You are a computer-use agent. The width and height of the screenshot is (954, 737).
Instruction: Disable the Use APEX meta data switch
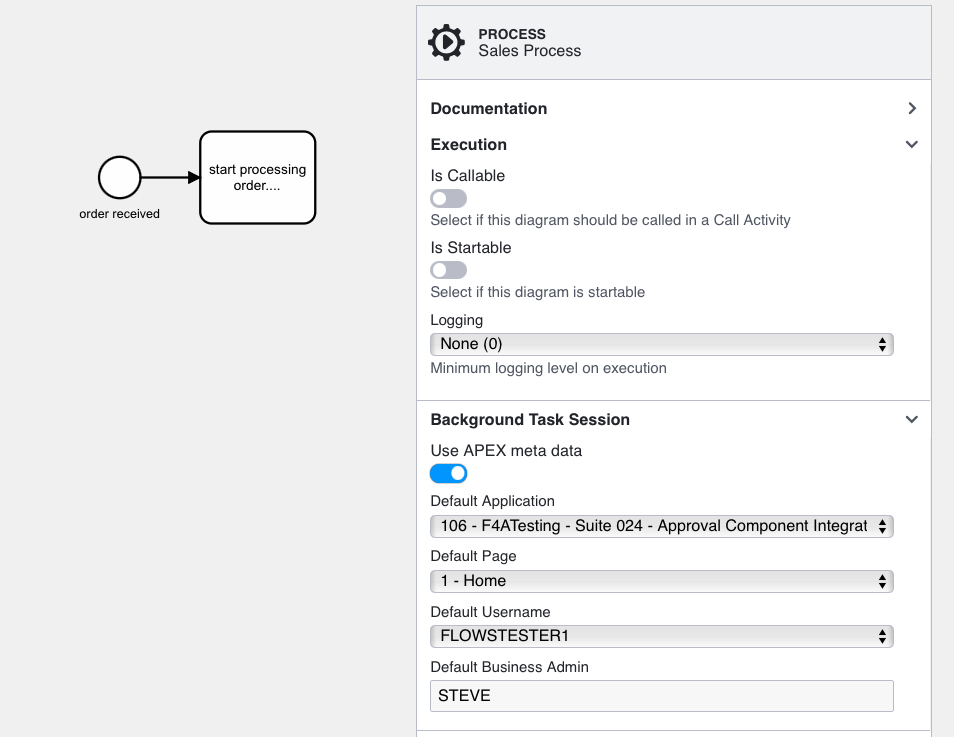click(448, 473)
